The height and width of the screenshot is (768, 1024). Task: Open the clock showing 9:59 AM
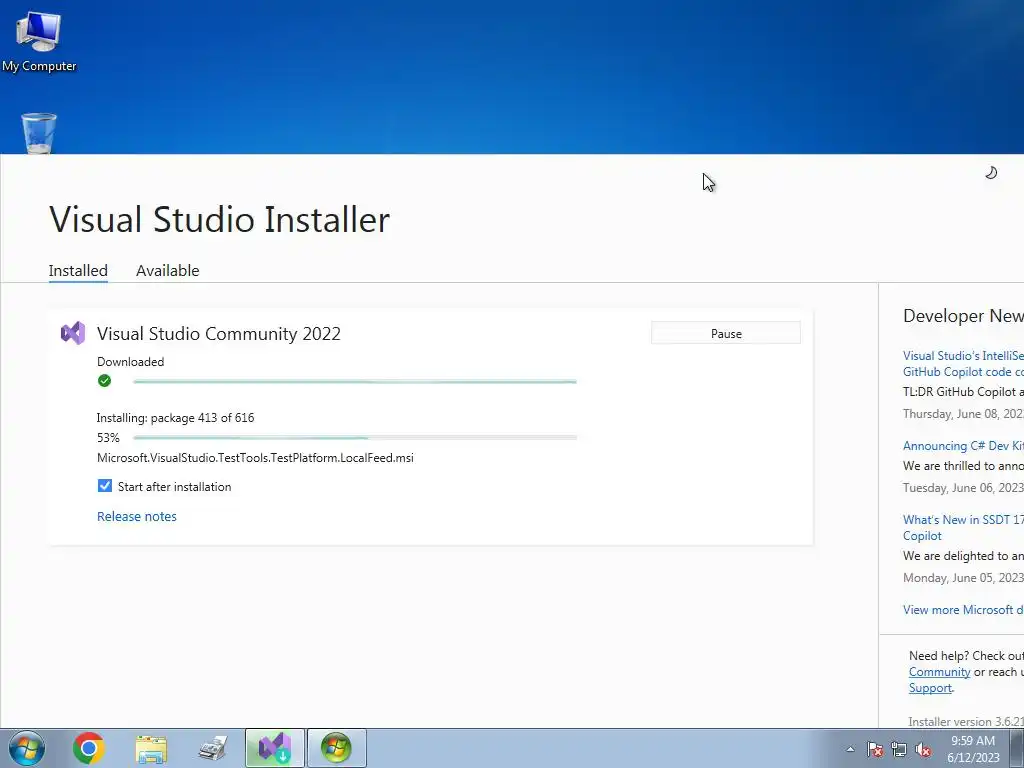[x=973, y=749]
